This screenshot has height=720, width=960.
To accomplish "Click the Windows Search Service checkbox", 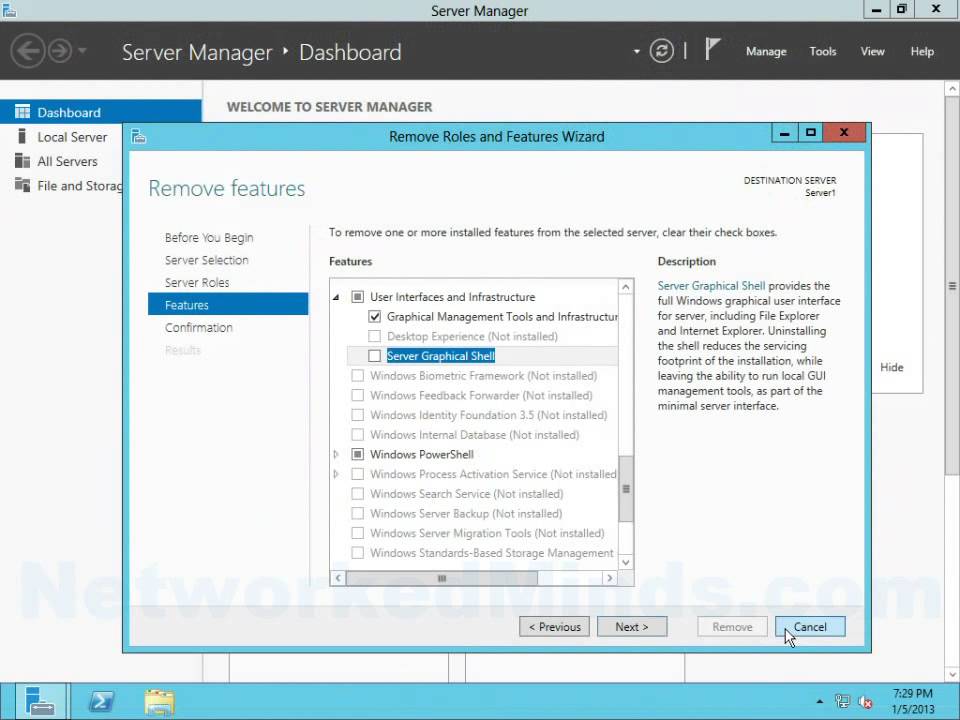I will (358, 493).
